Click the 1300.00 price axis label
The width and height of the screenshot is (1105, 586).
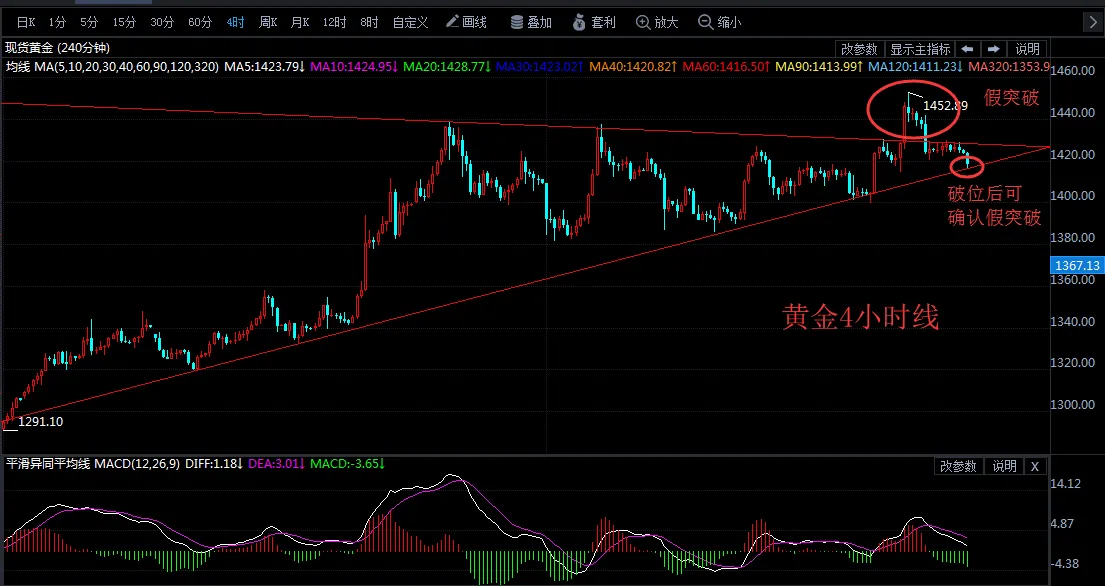coord(1075,405)
